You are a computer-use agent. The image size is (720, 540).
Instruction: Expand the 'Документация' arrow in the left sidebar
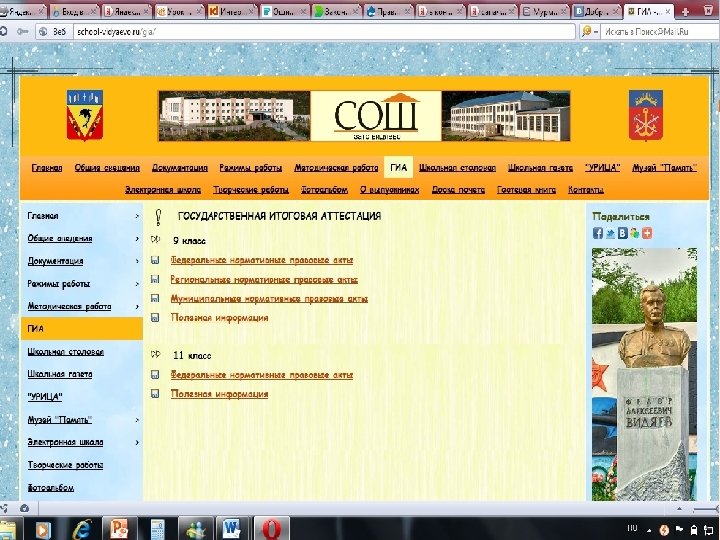(137, 261)
